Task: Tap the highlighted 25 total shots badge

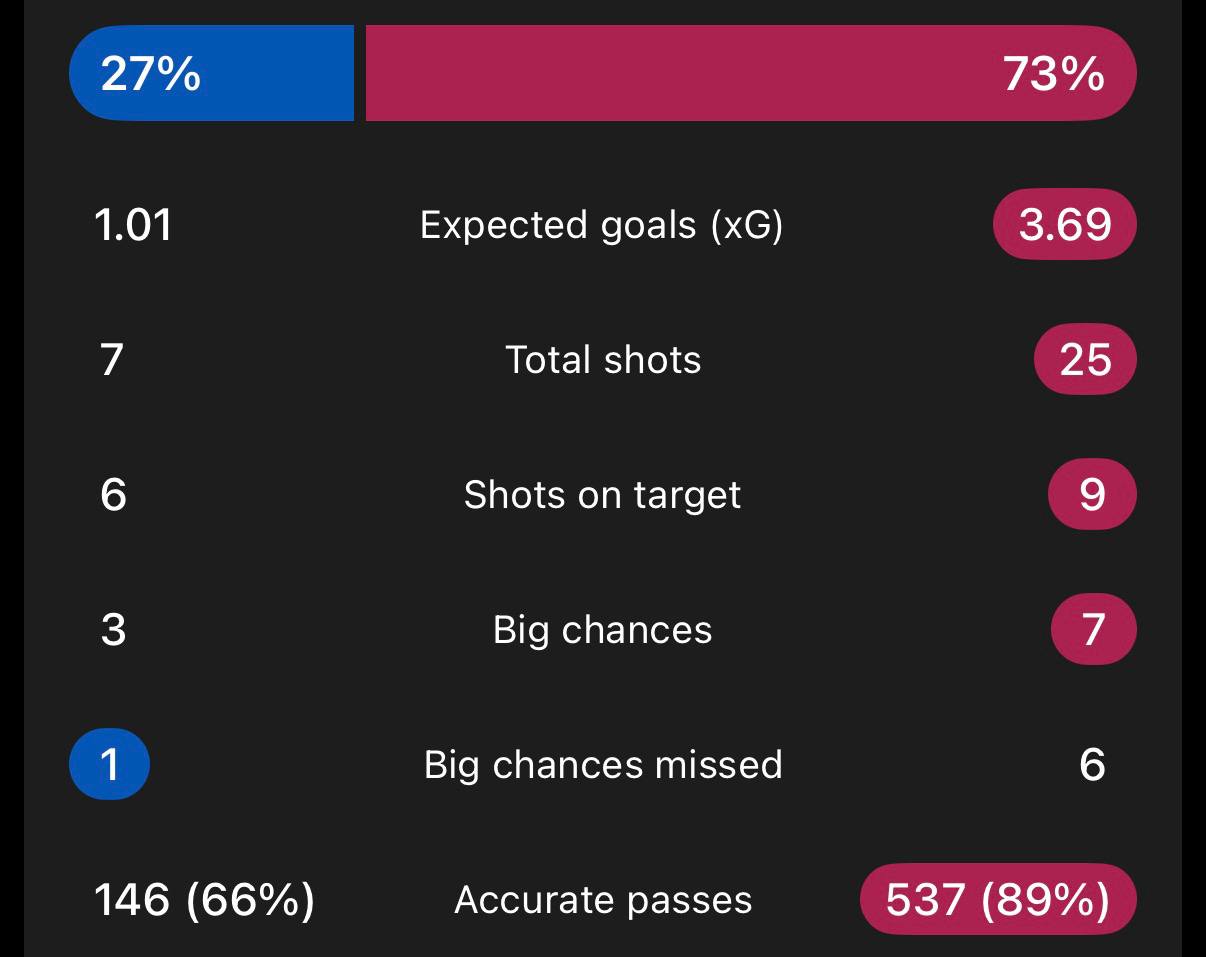Action: [1085, 359]
